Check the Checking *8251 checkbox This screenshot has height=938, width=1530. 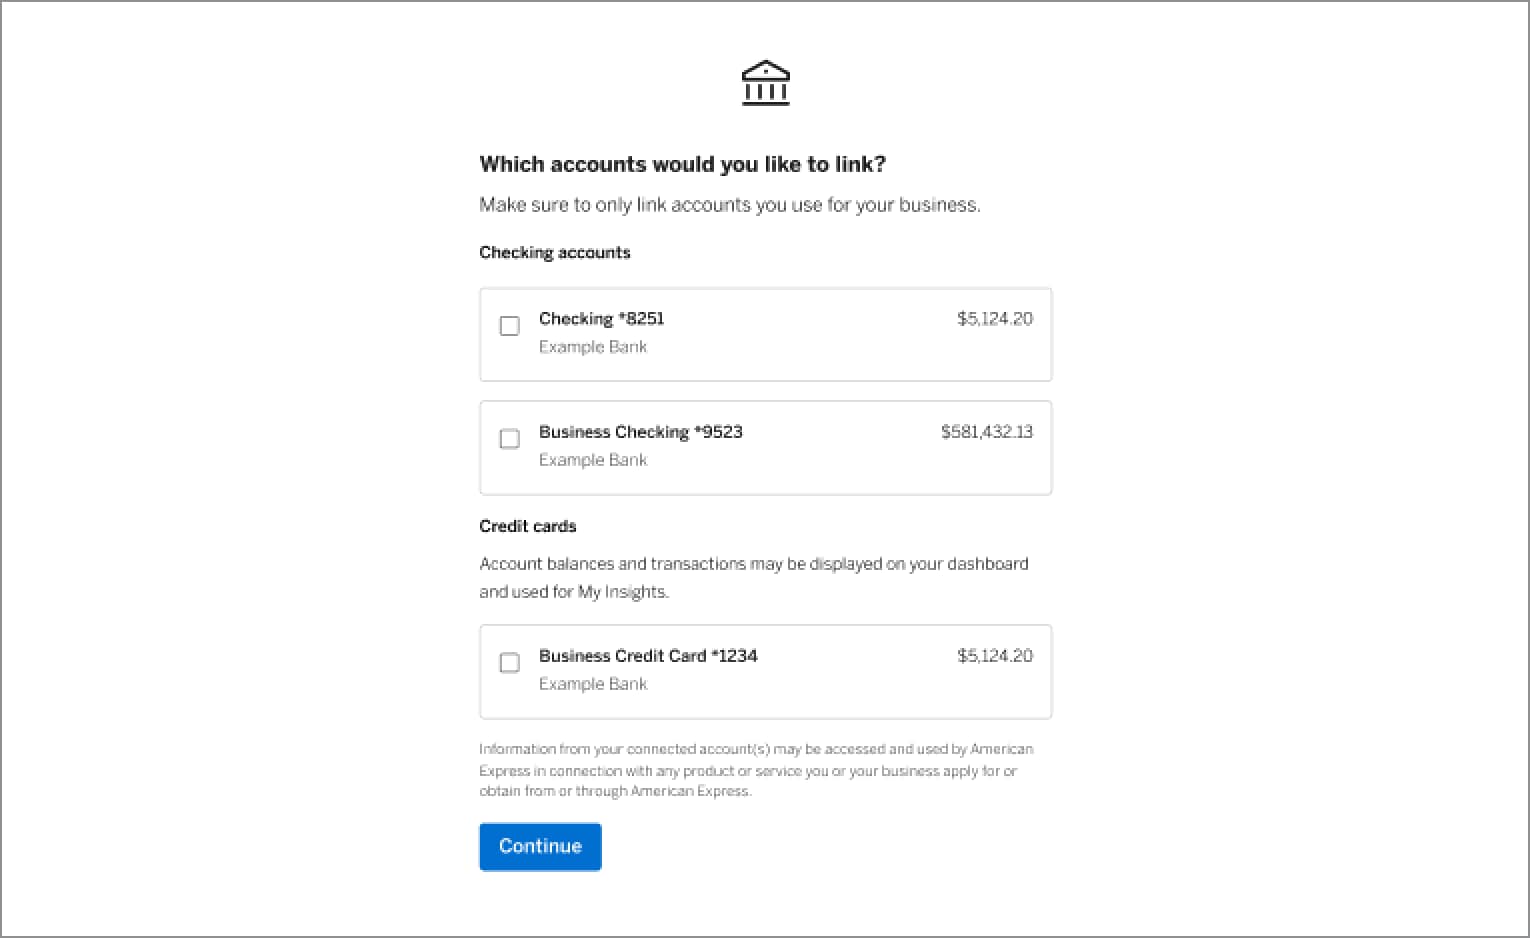click(509, 326)
